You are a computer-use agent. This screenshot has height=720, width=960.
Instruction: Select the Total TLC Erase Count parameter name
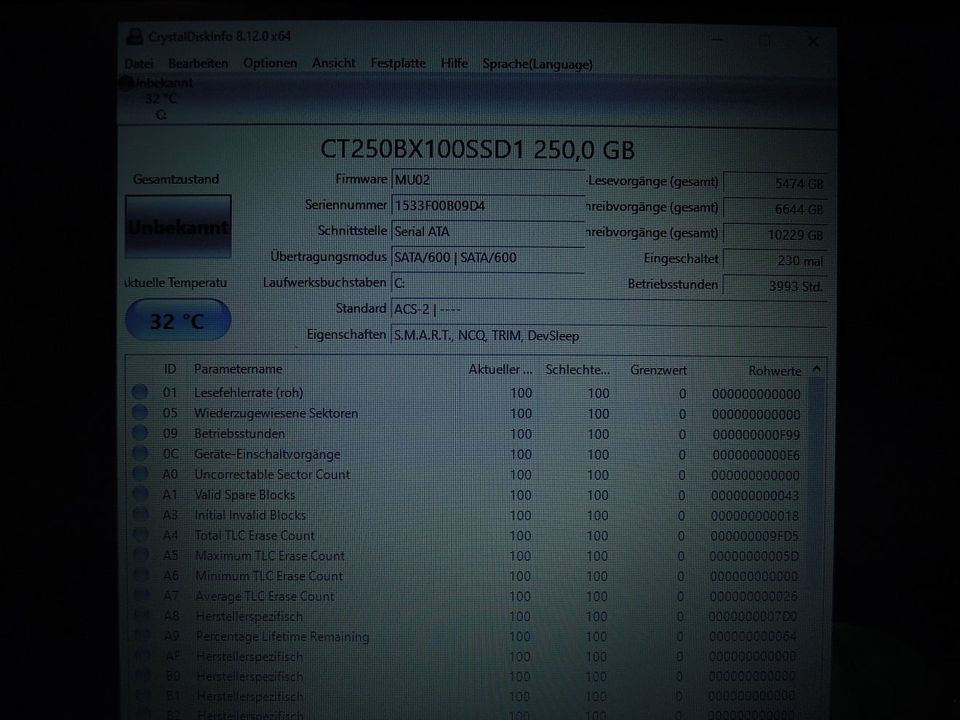point(255,534)
